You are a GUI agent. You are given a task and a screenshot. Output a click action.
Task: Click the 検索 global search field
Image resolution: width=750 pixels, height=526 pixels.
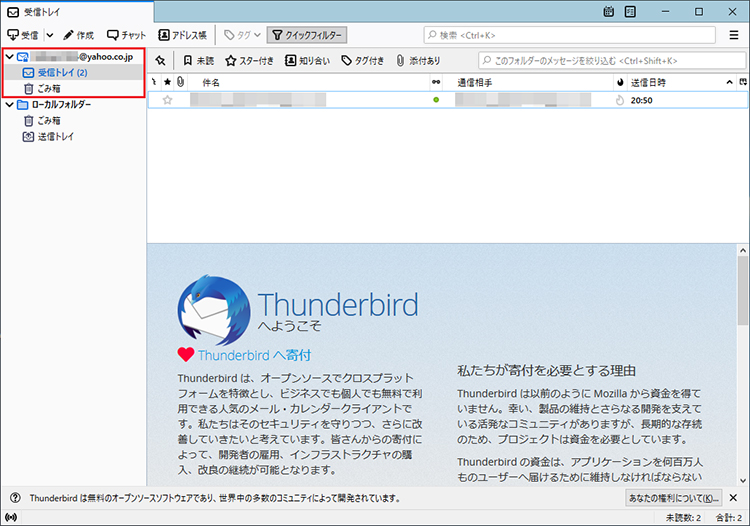point(569,35)
